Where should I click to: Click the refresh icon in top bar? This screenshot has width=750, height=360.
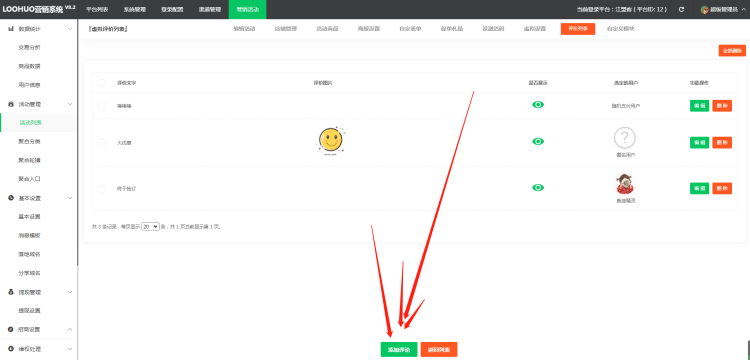(x=681, y=10)
